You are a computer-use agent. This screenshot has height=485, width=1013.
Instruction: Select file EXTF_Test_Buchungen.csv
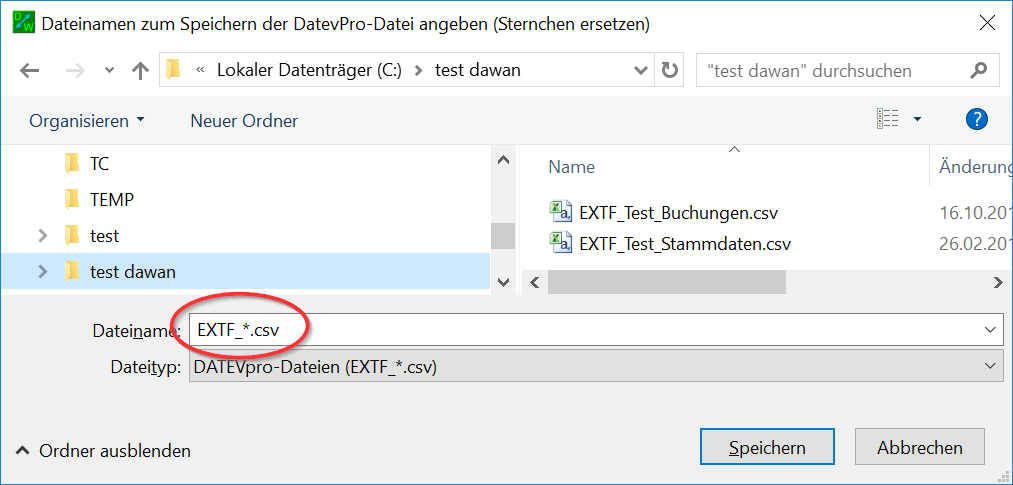coord(680,211)
